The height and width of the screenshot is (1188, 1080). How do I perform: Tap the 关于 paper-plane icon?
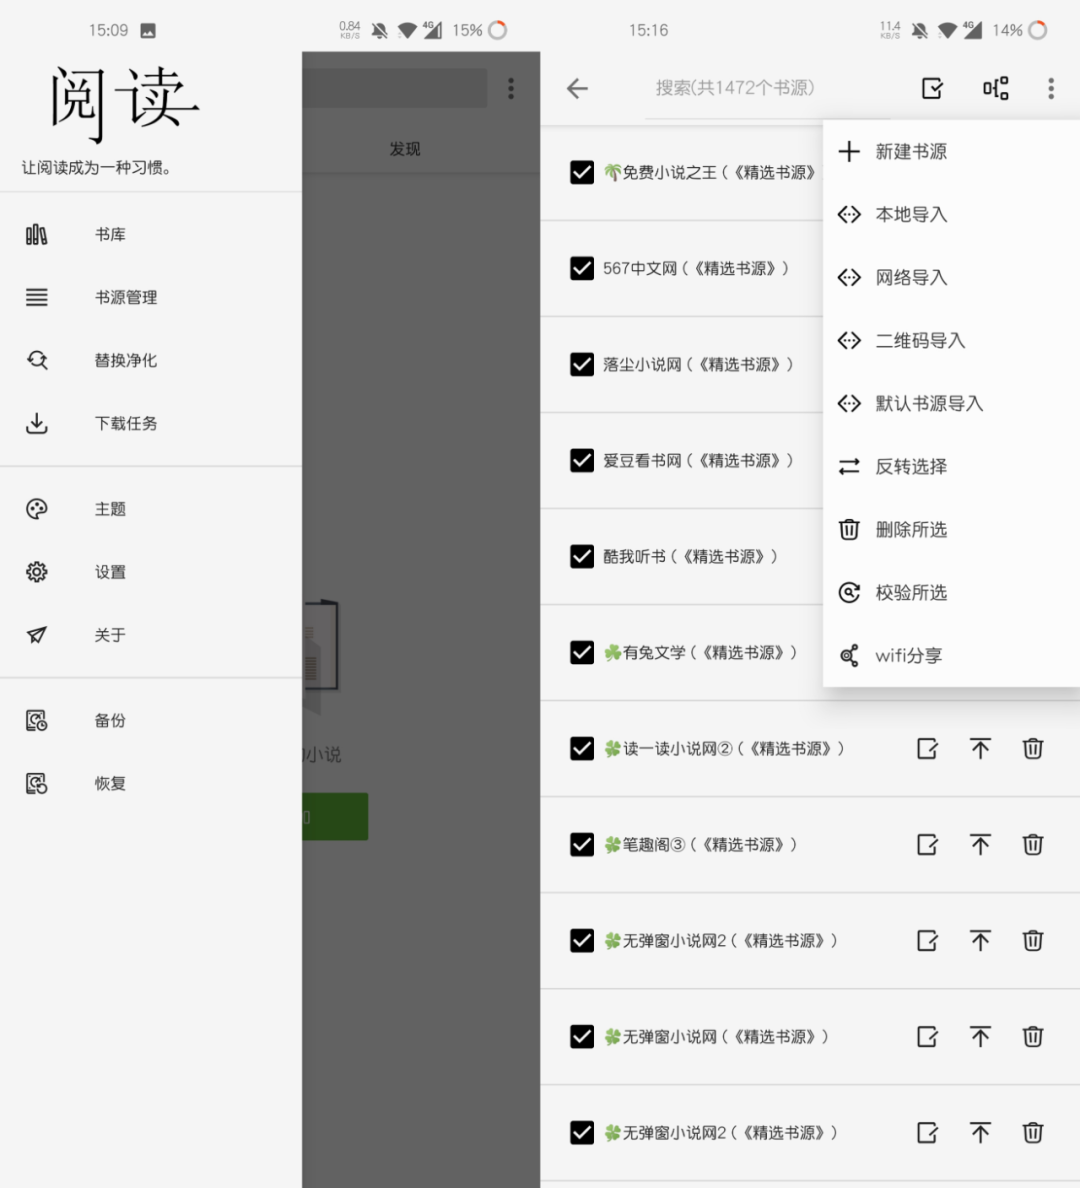[36, 634]
